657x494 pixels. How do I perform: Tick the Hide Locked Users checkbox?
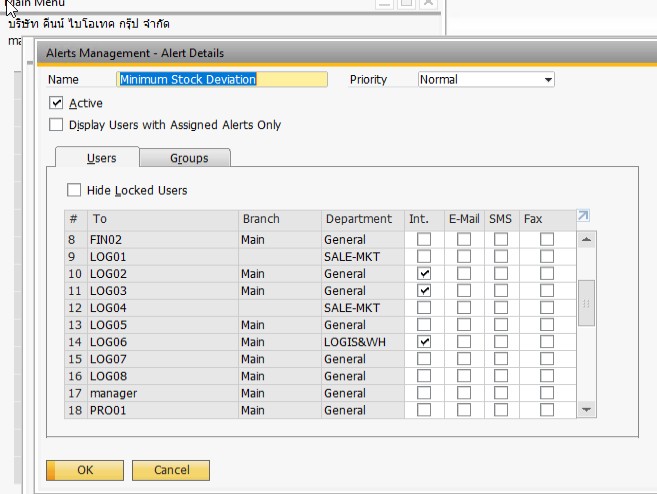[x=74, y=190]
